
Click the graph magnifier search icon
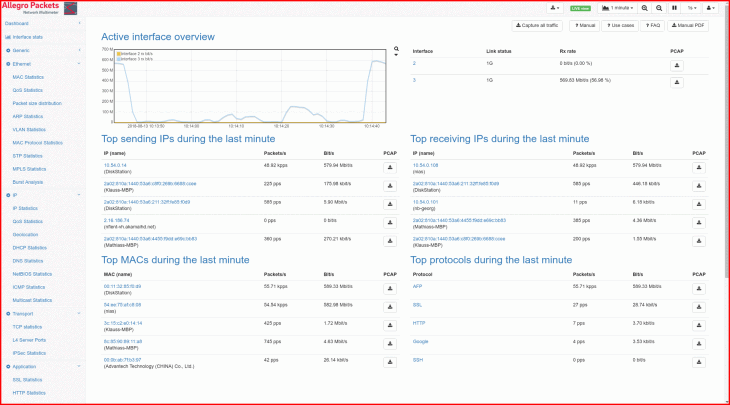click(396, 48)
